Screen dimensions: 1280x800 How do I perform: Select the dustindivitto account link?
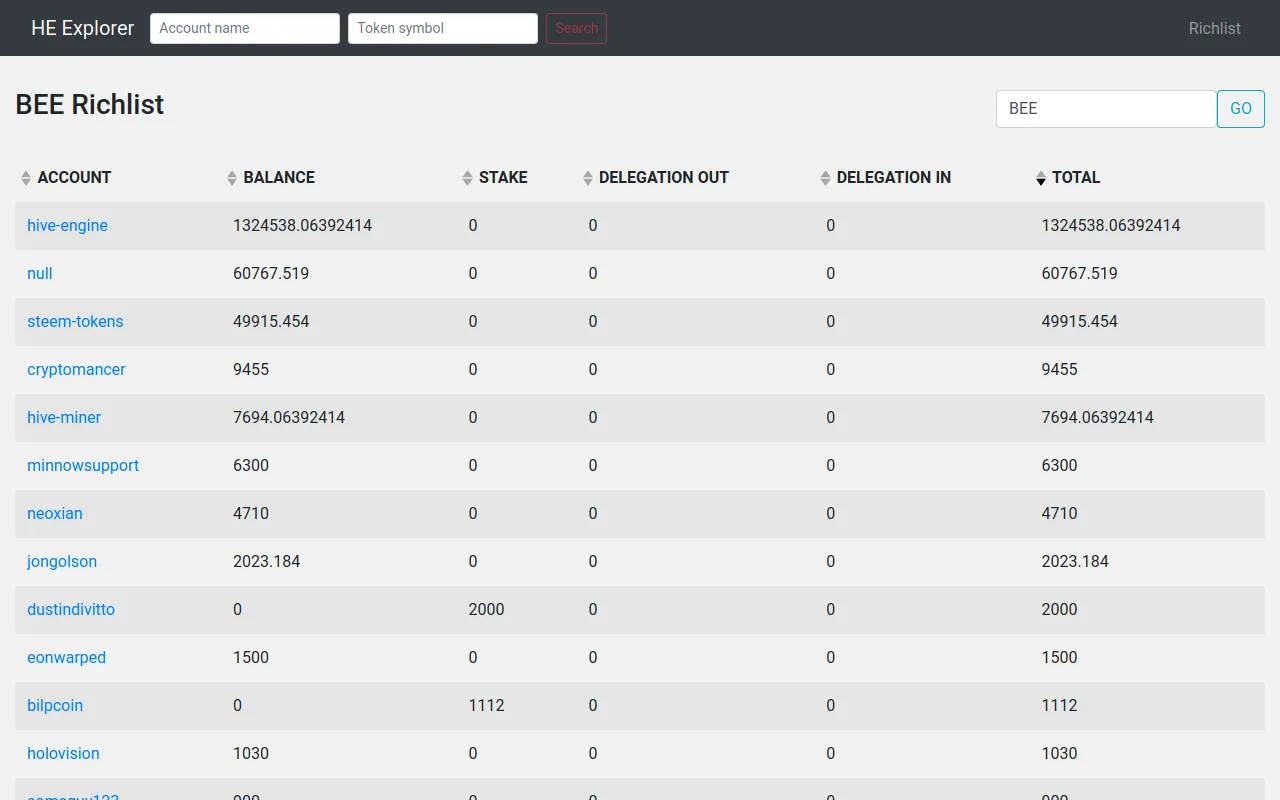click(71, 610)
